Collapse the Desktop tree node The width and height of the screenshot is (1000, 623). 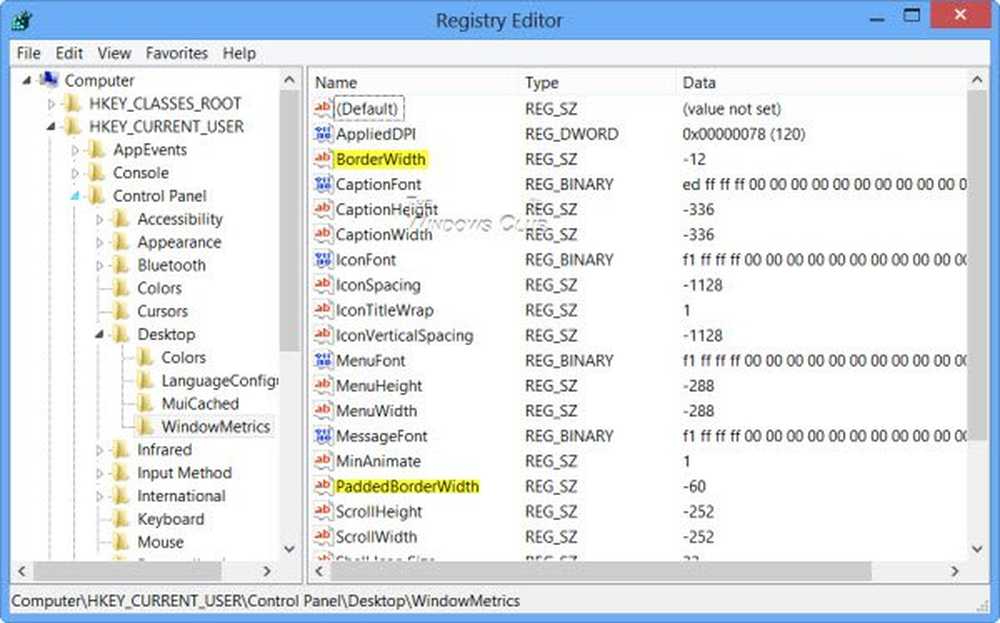point(99,335)
